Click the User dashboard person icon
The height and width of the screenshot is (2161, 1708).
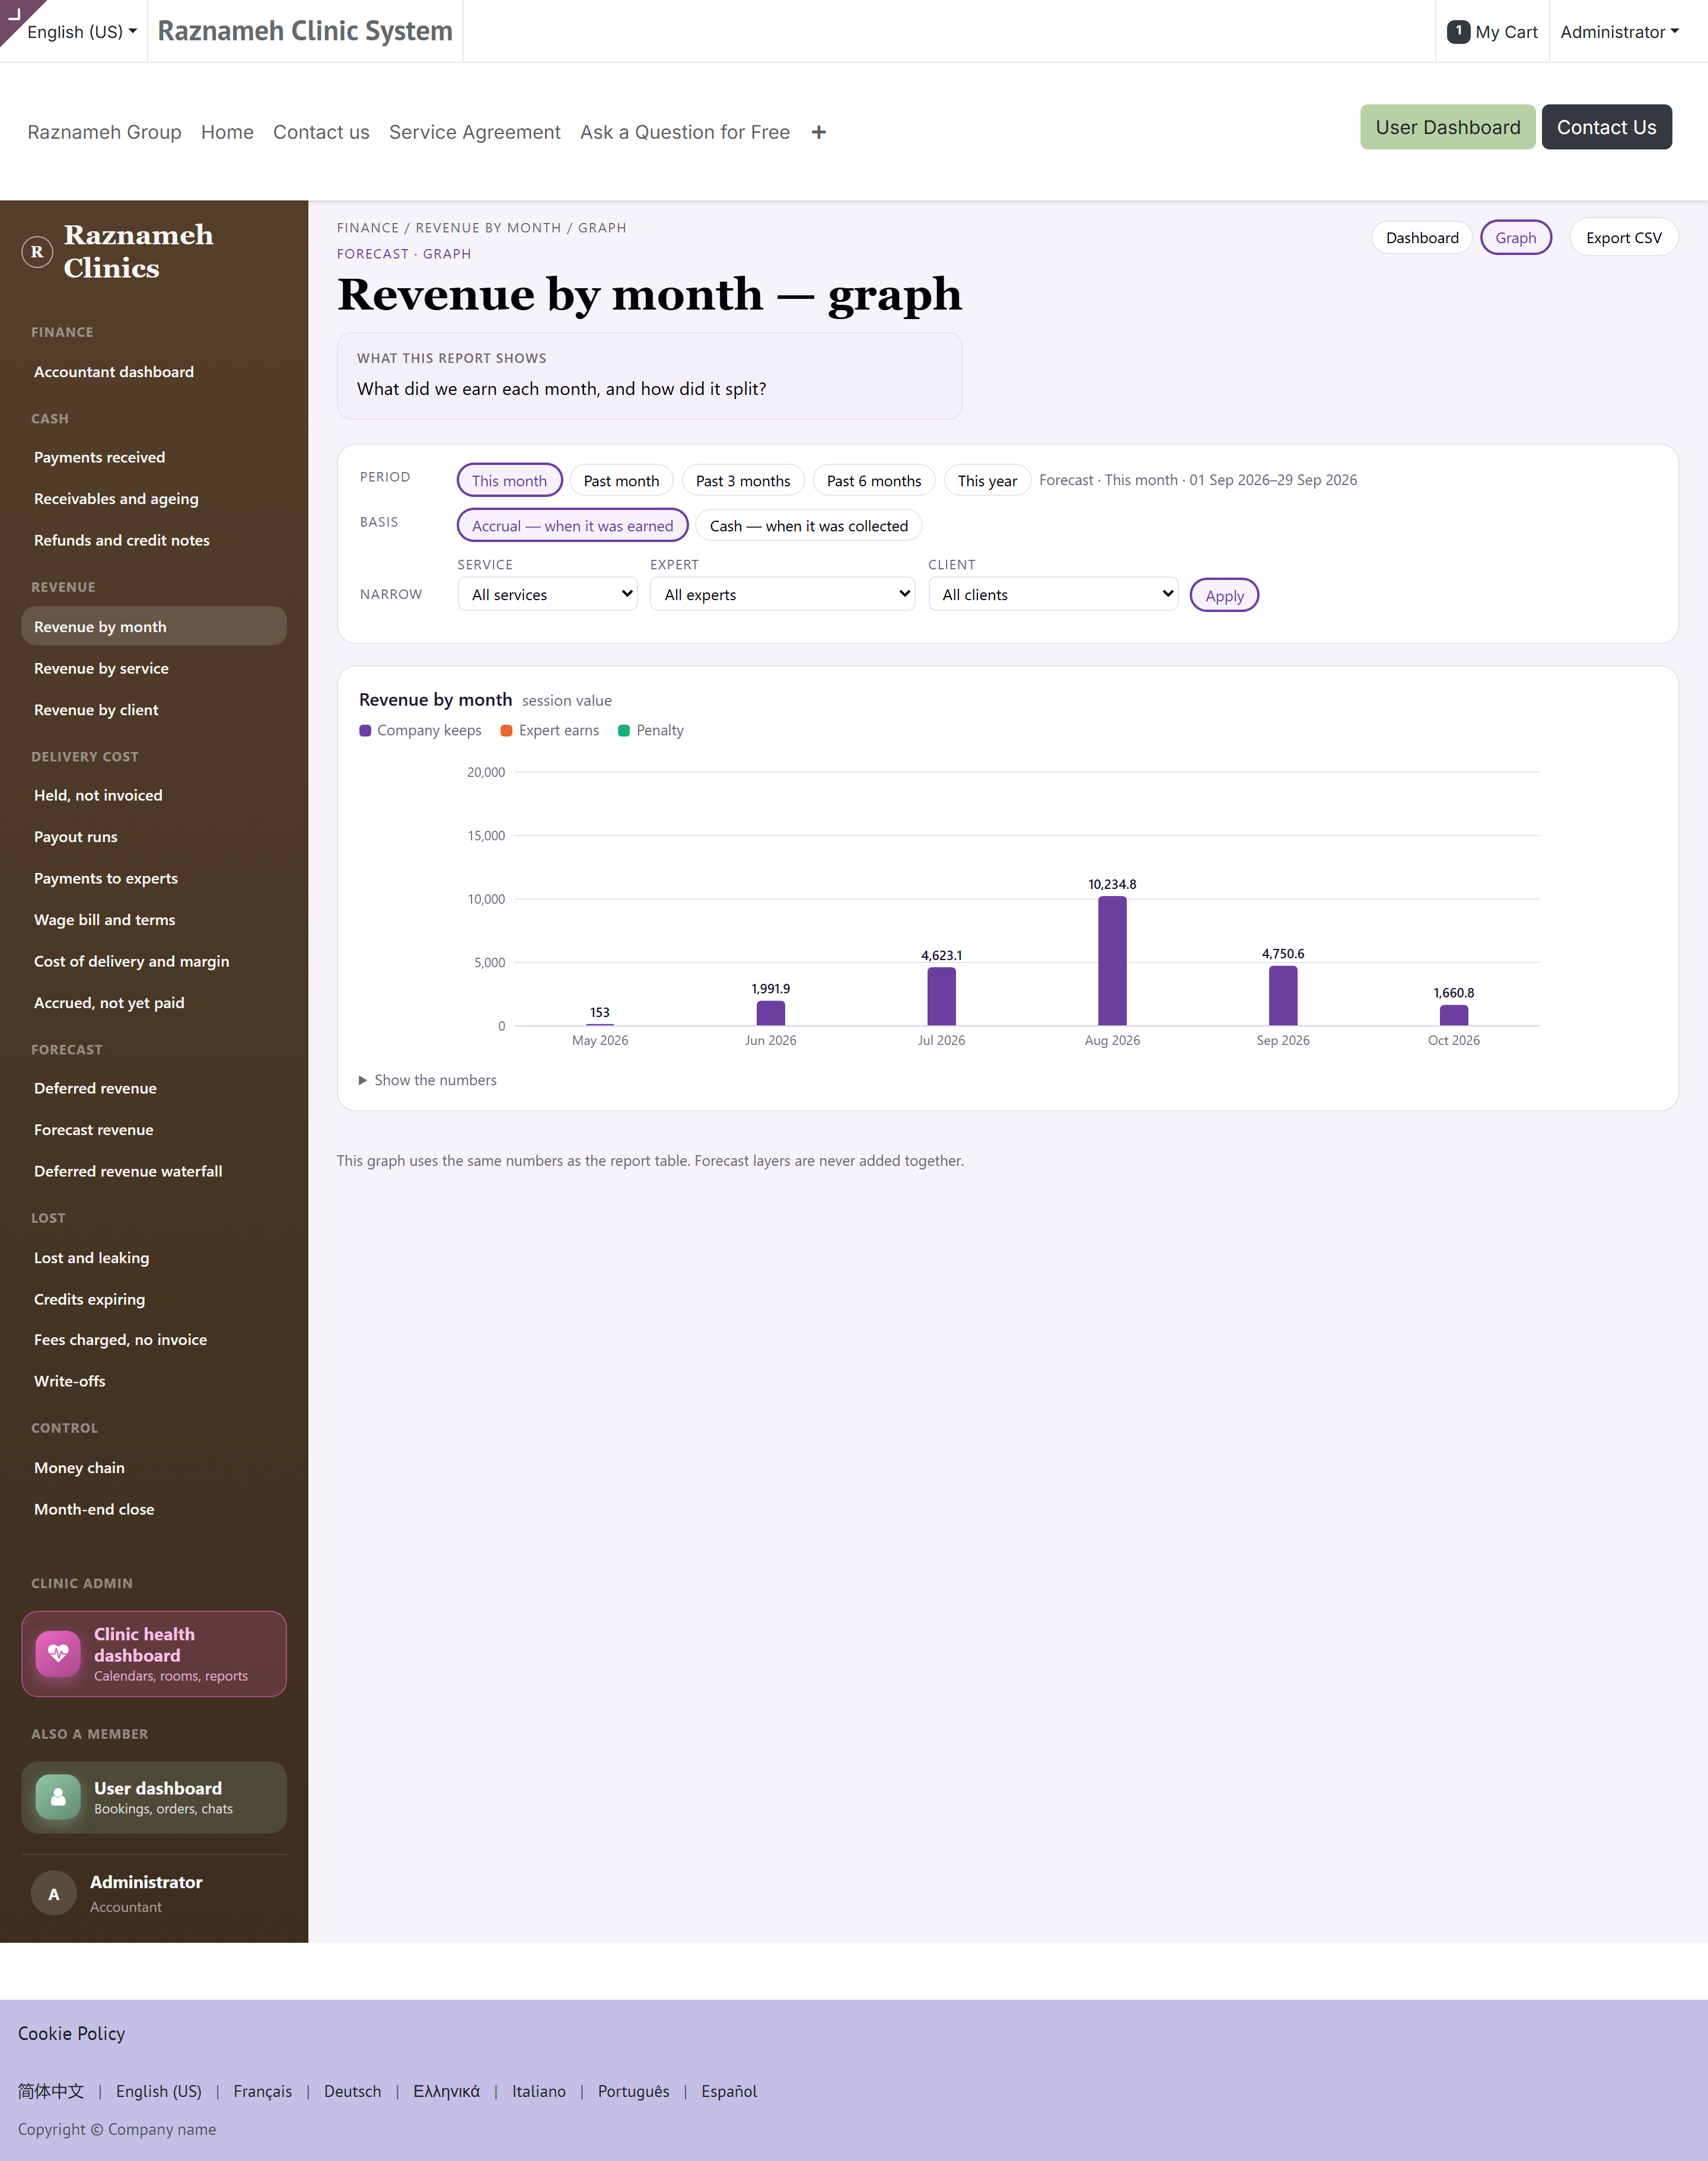[x=58, y=1797]
